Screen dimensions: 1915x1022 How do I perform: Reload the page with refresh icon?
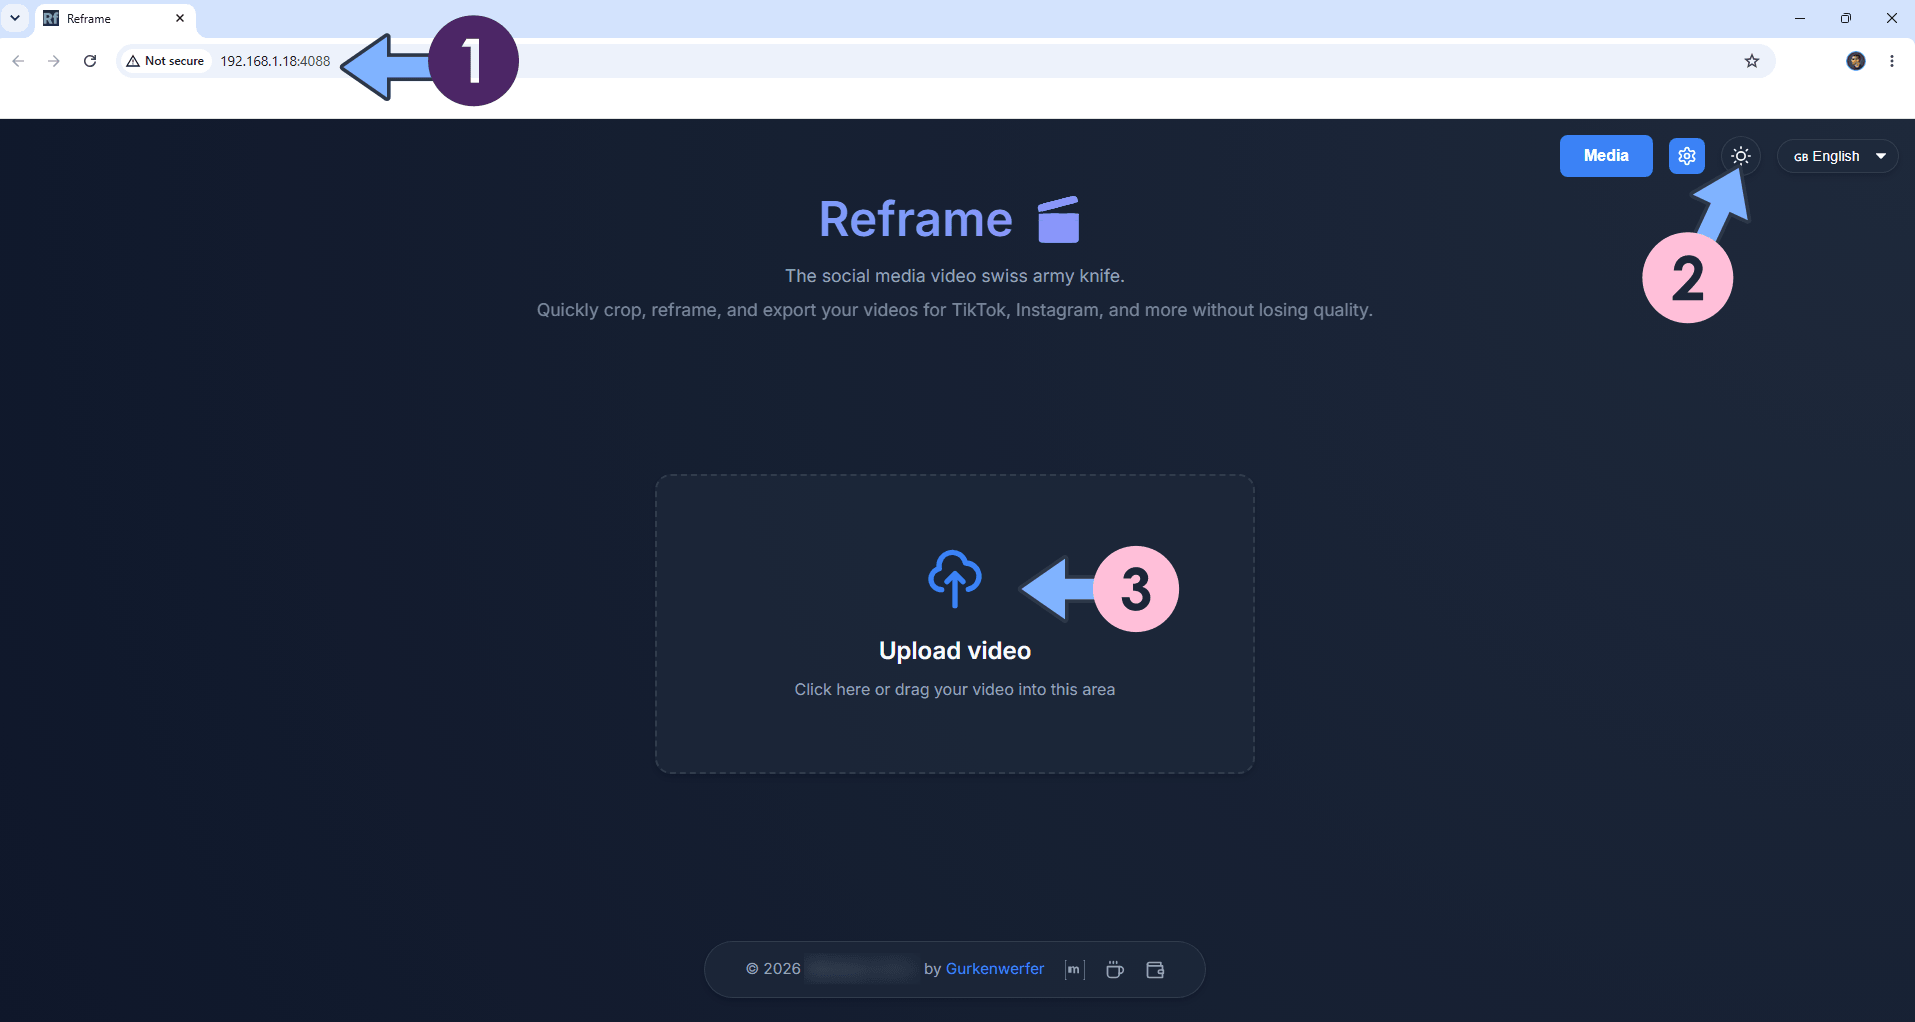point(90,61)
